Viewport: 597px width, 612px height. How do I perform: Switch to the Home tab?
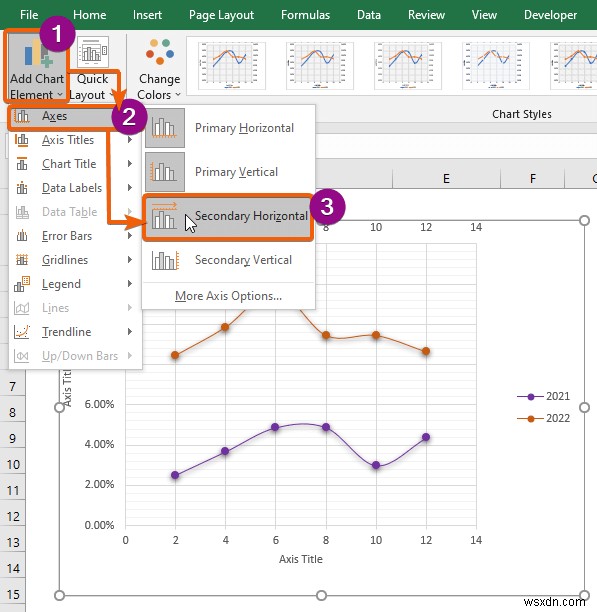89,15
